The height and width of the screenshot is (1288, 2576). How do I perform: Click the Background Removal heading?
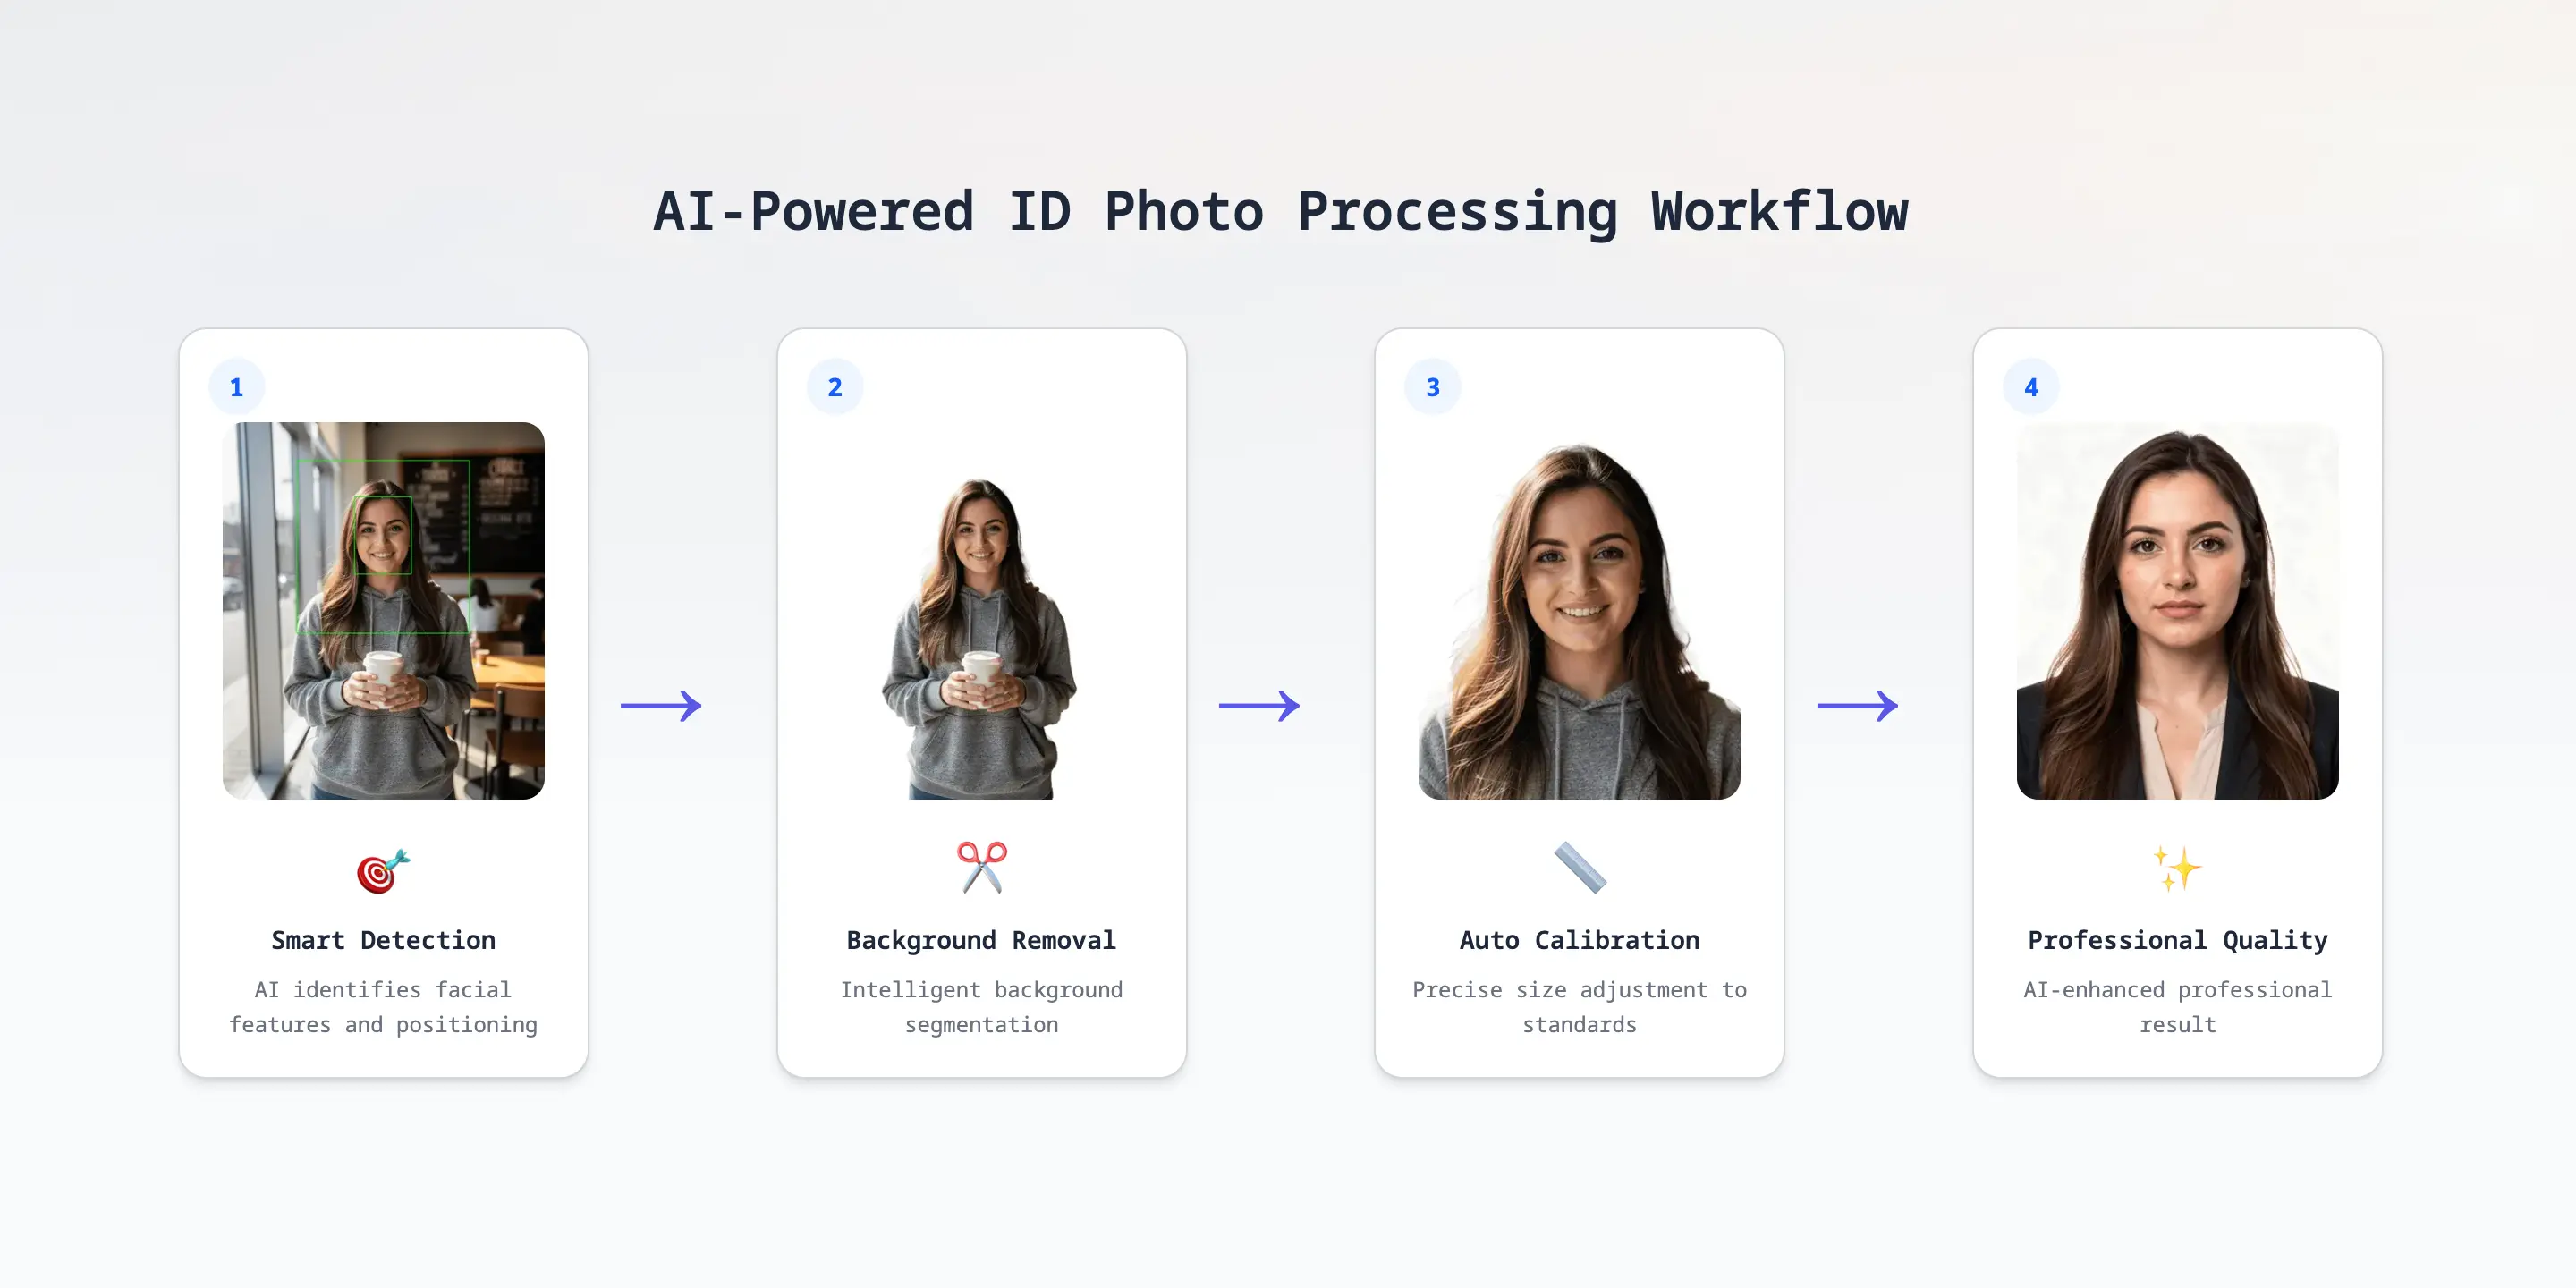(981, 940)
